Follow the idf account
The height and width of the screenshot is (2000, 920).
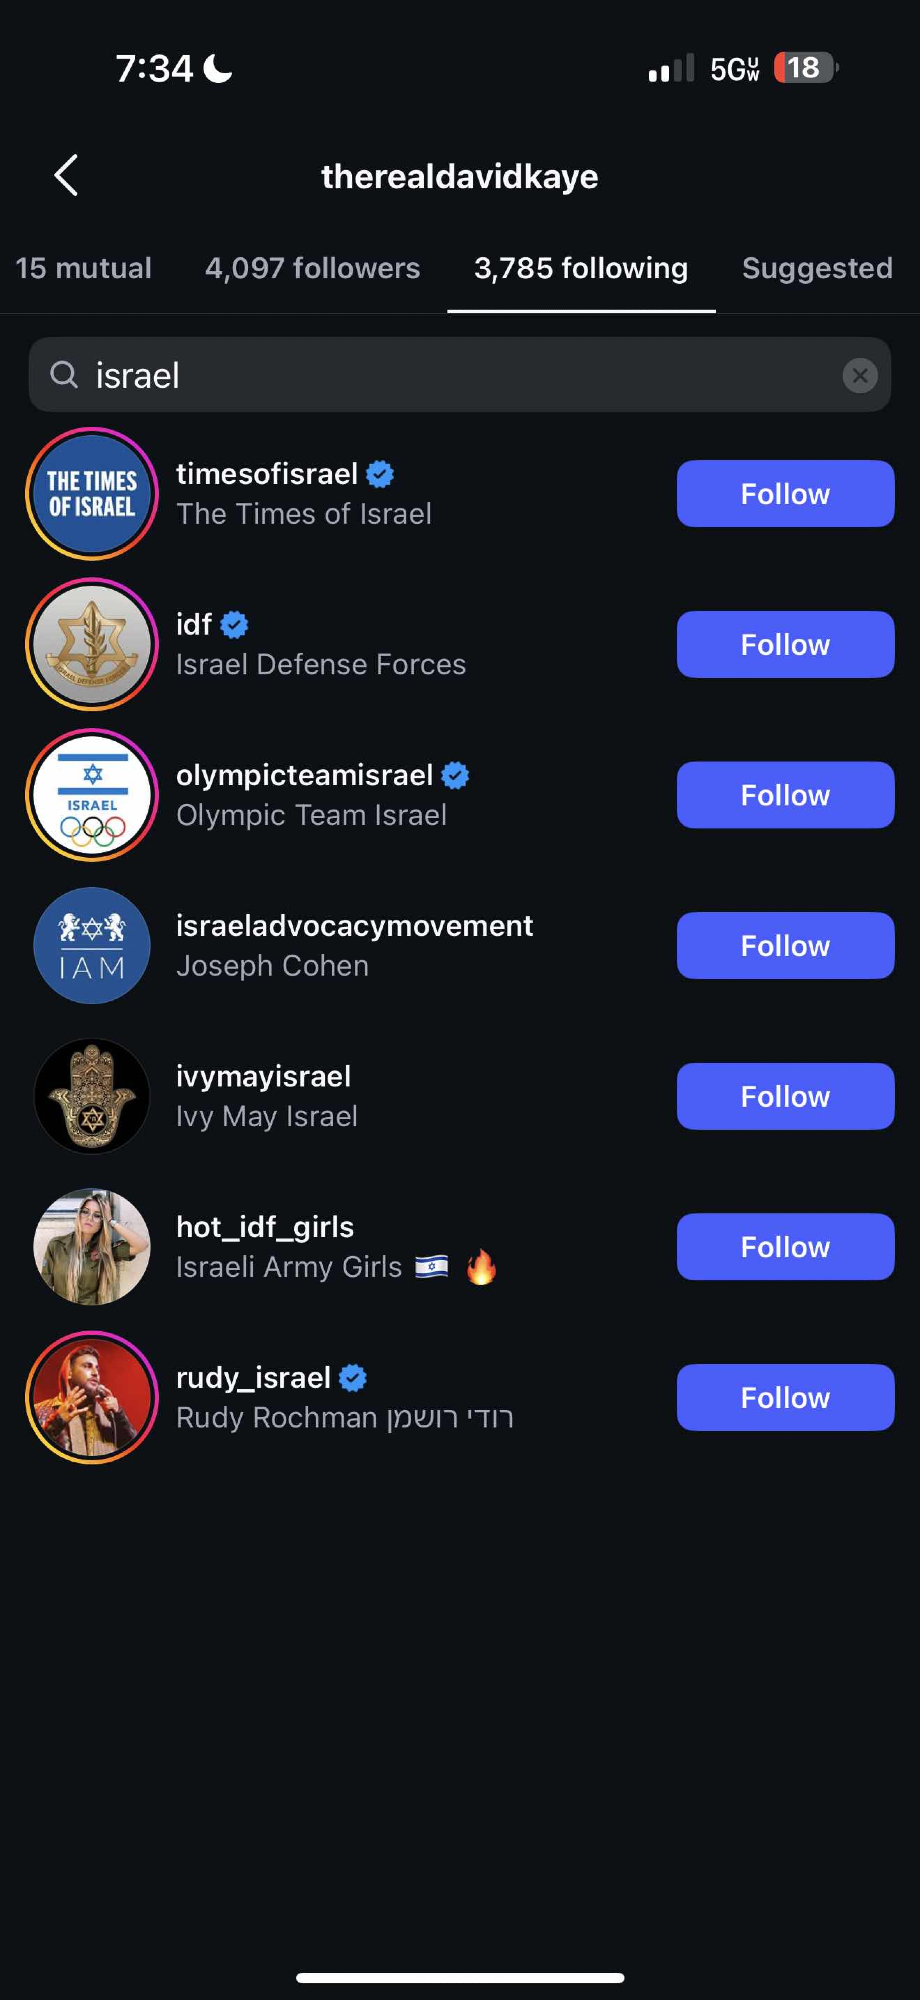785,645
